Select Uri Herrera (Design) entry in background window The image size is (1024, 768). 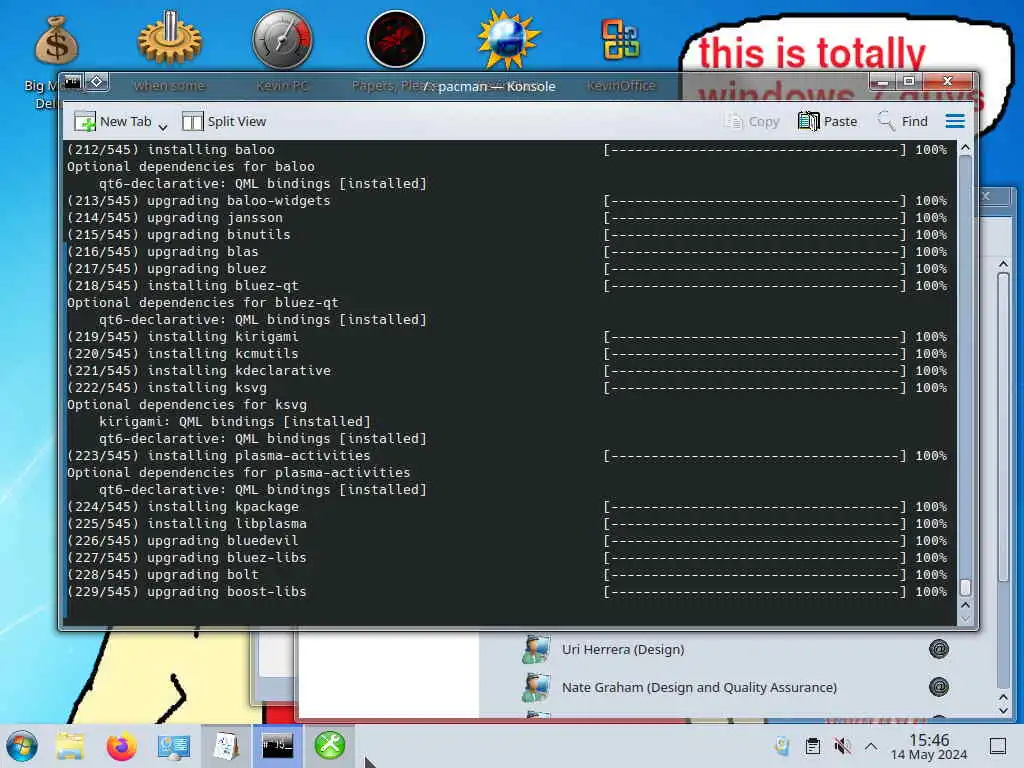pyautogui.click(x=623, y=650)
